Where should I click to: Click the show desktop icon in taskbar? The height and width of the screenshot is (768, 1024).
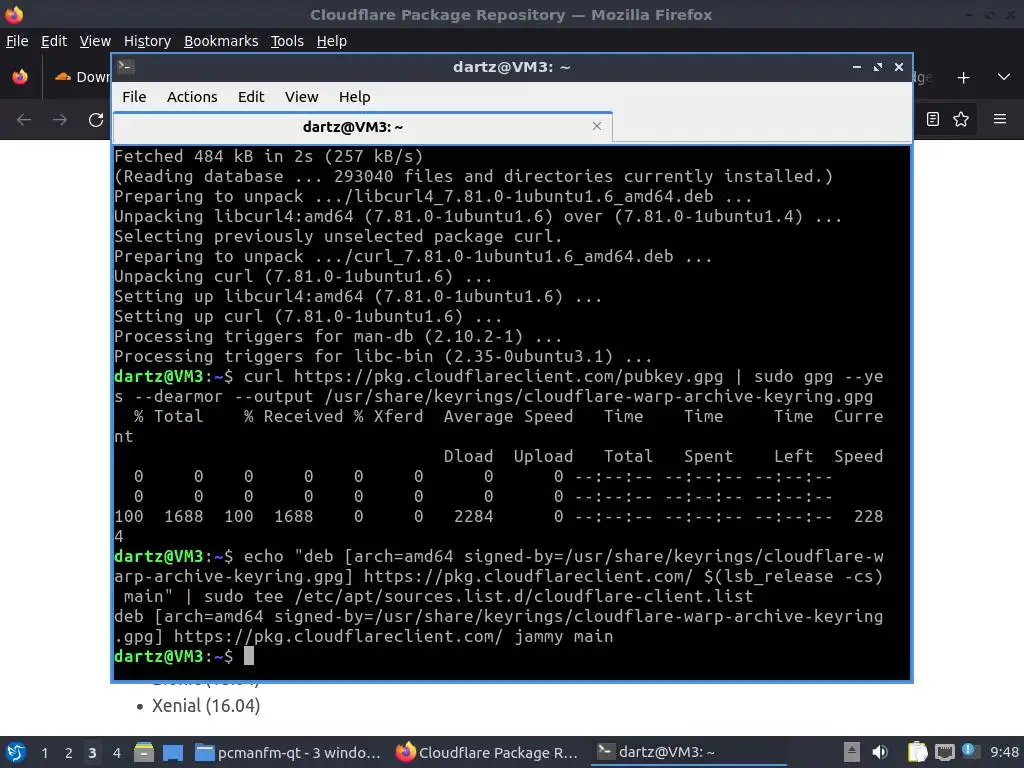172,752
